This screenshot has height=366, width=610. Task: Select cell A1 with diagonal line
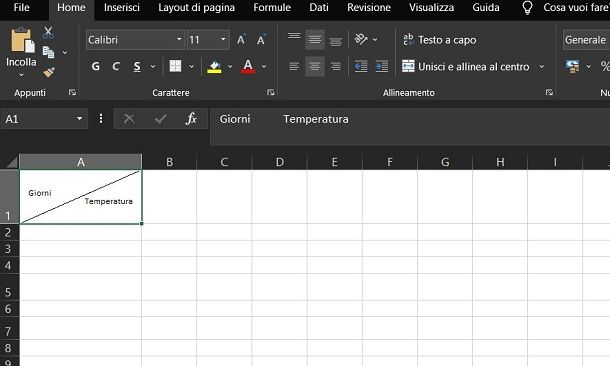click(x=81, y=197)
